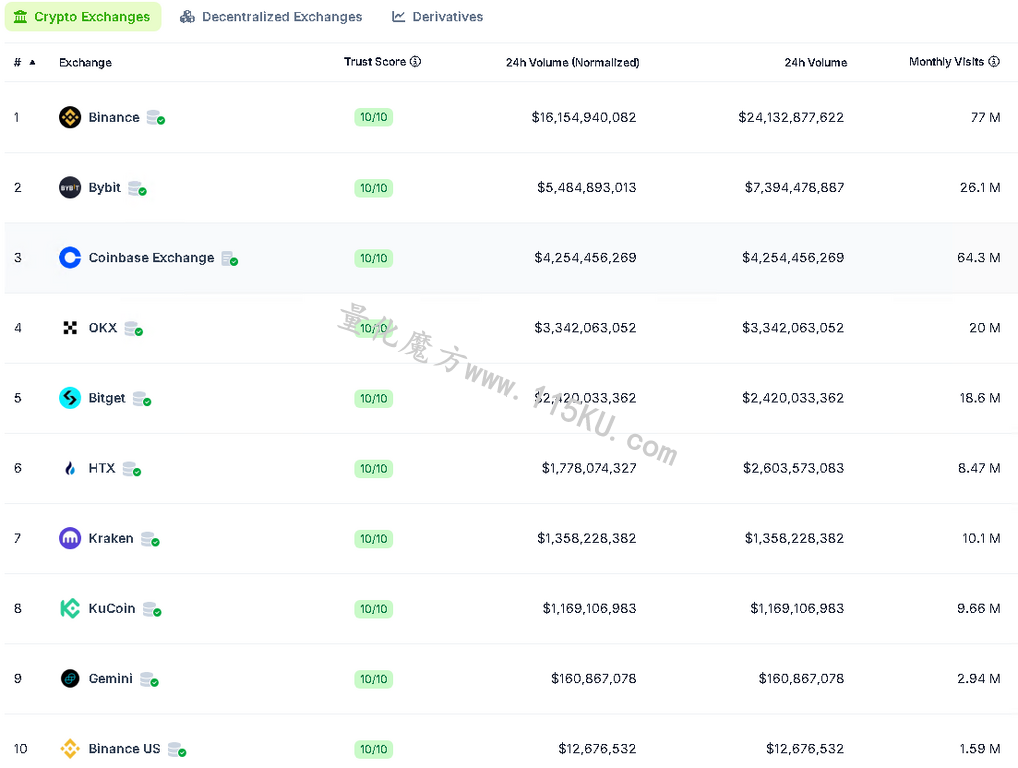Click KuCoin monthly visits 9.66 M
Image resolution: width=1018 pixels, height=768 pixels.
pos(978,608)
